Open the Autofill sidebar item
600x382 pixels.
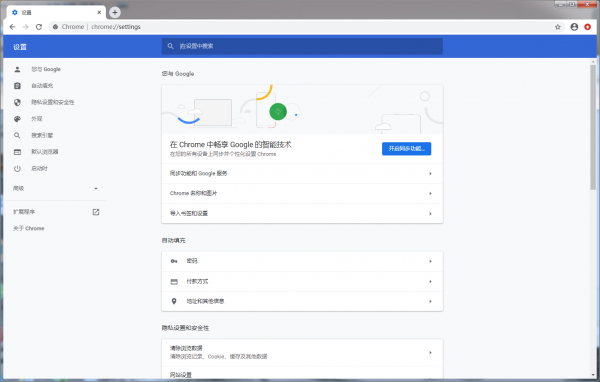(42, 86)
